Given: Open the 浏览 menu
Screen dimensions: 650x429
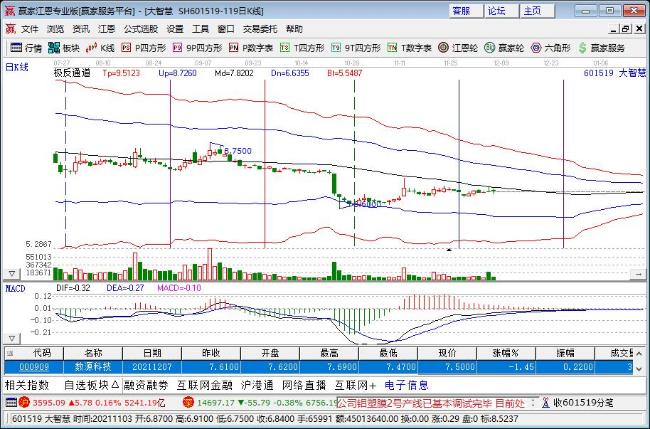Looking at the screenshot, I should coord(55,29).
